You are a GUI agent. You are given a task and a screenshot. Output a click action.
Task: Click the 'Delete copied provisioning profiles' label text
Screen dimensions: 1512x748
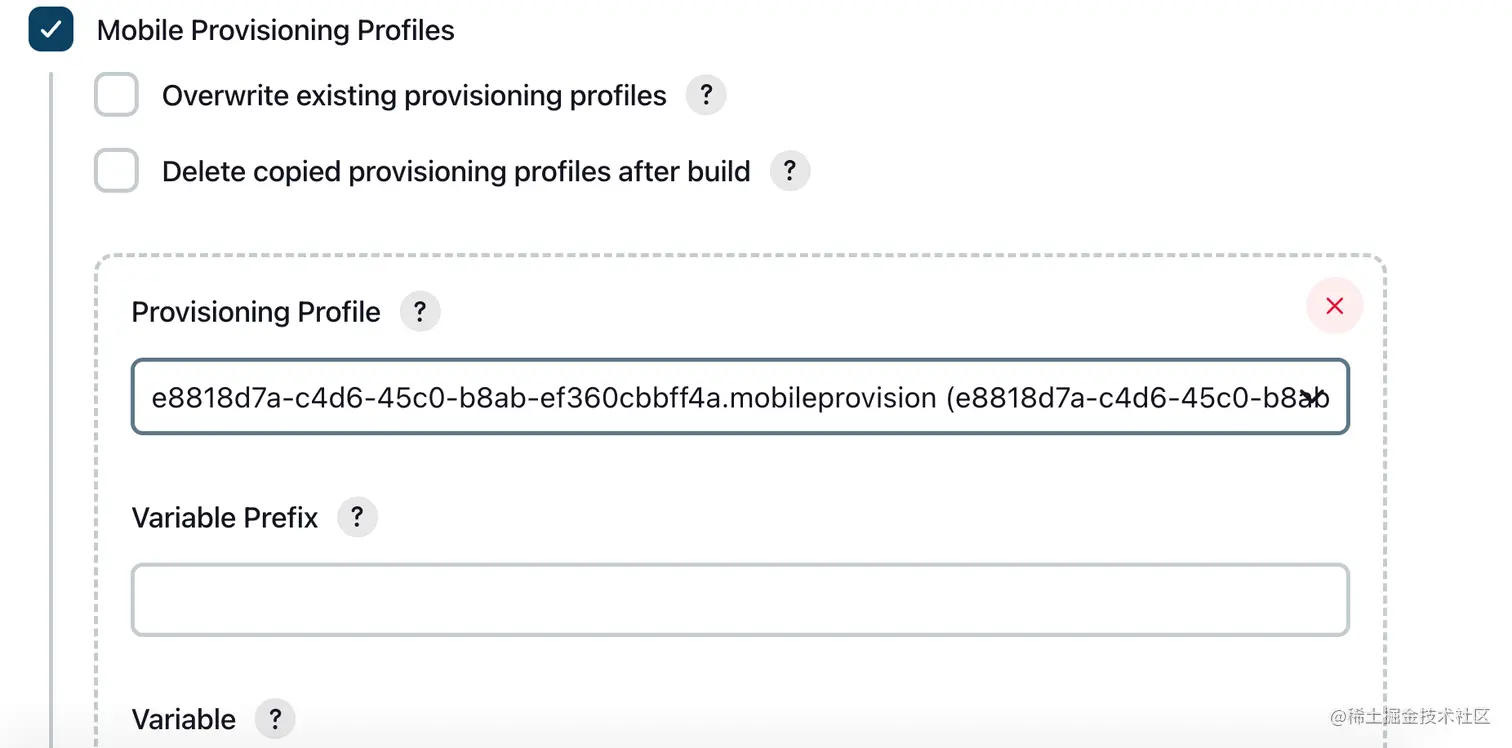pyautogui.click(x=456, y=171)
